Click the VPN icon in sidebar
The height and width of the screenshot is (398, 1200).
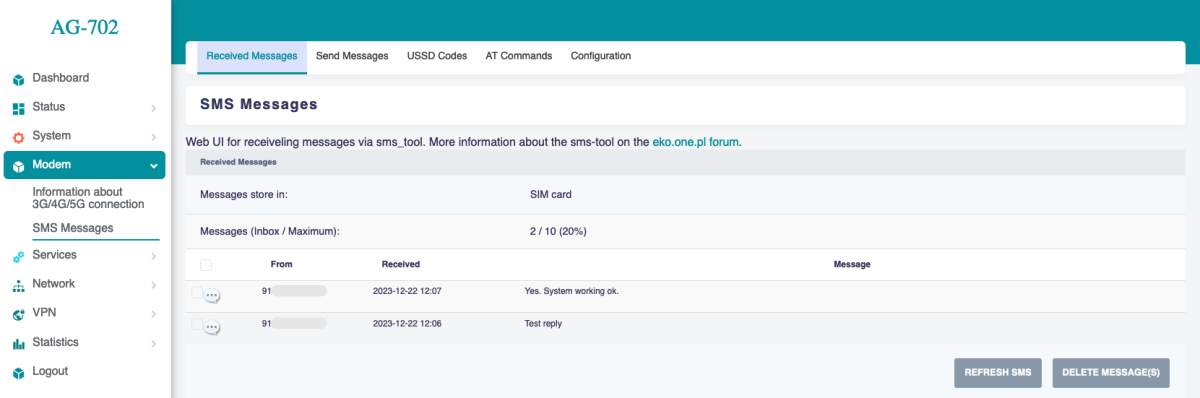18,314
